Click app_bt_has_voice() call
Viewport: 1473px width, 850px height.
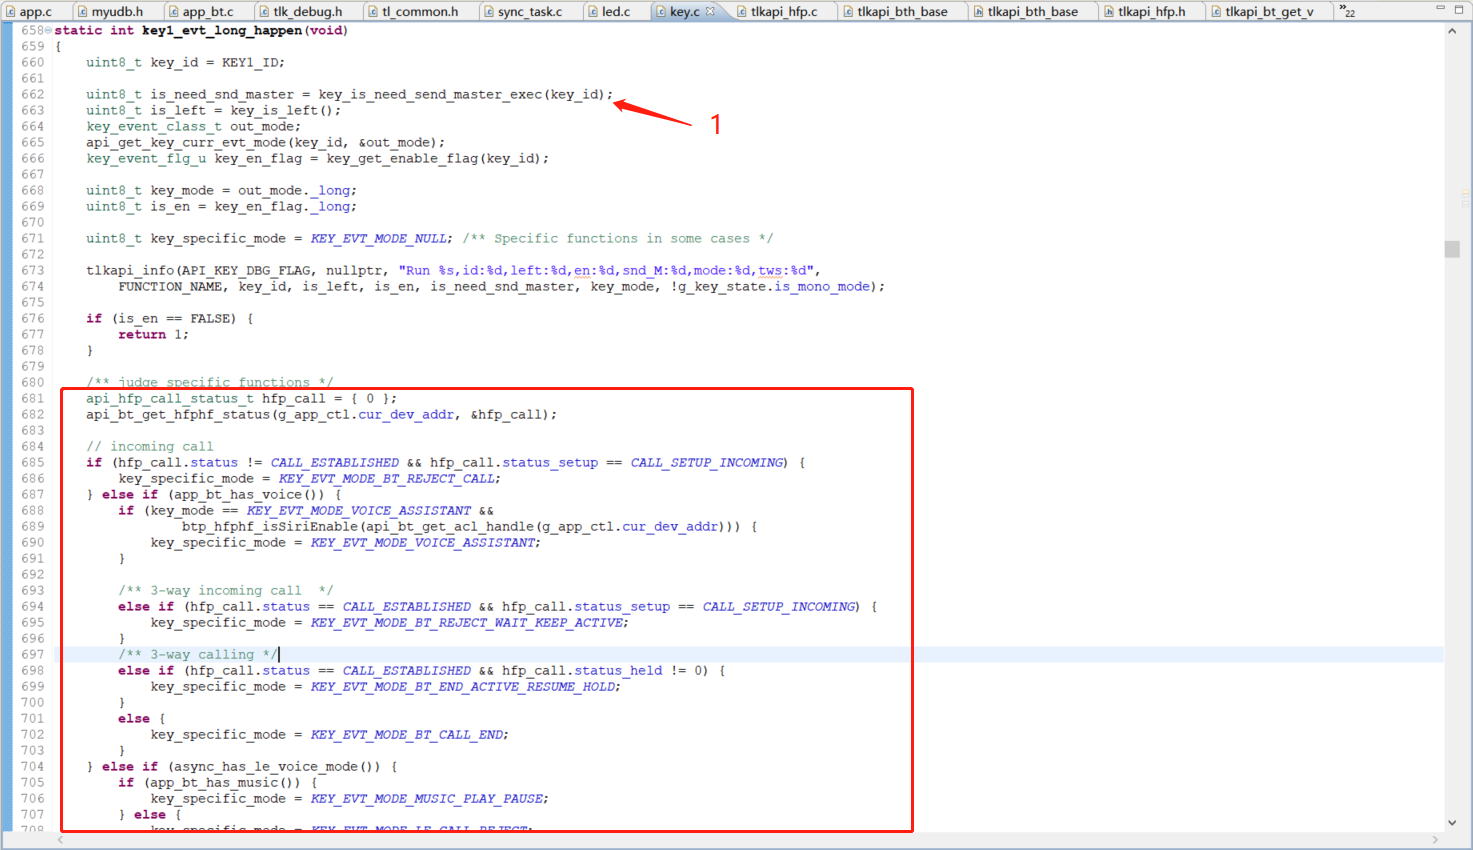pos(250,495)
